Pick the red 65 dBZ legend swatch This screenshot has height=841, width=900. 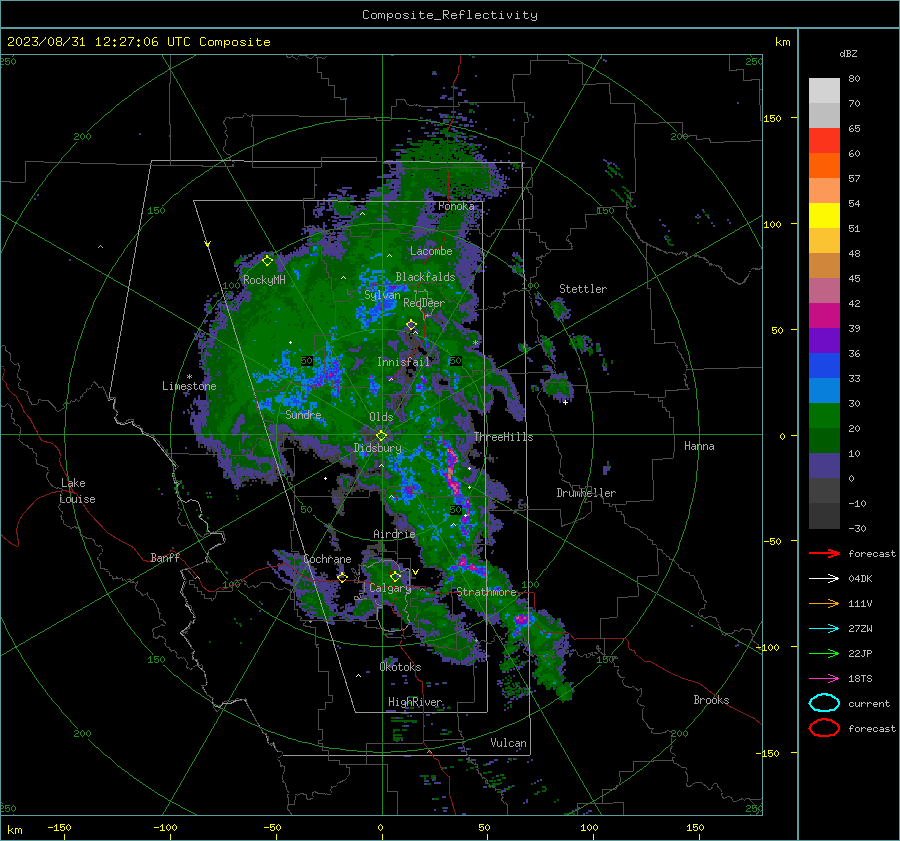point(824,140)
